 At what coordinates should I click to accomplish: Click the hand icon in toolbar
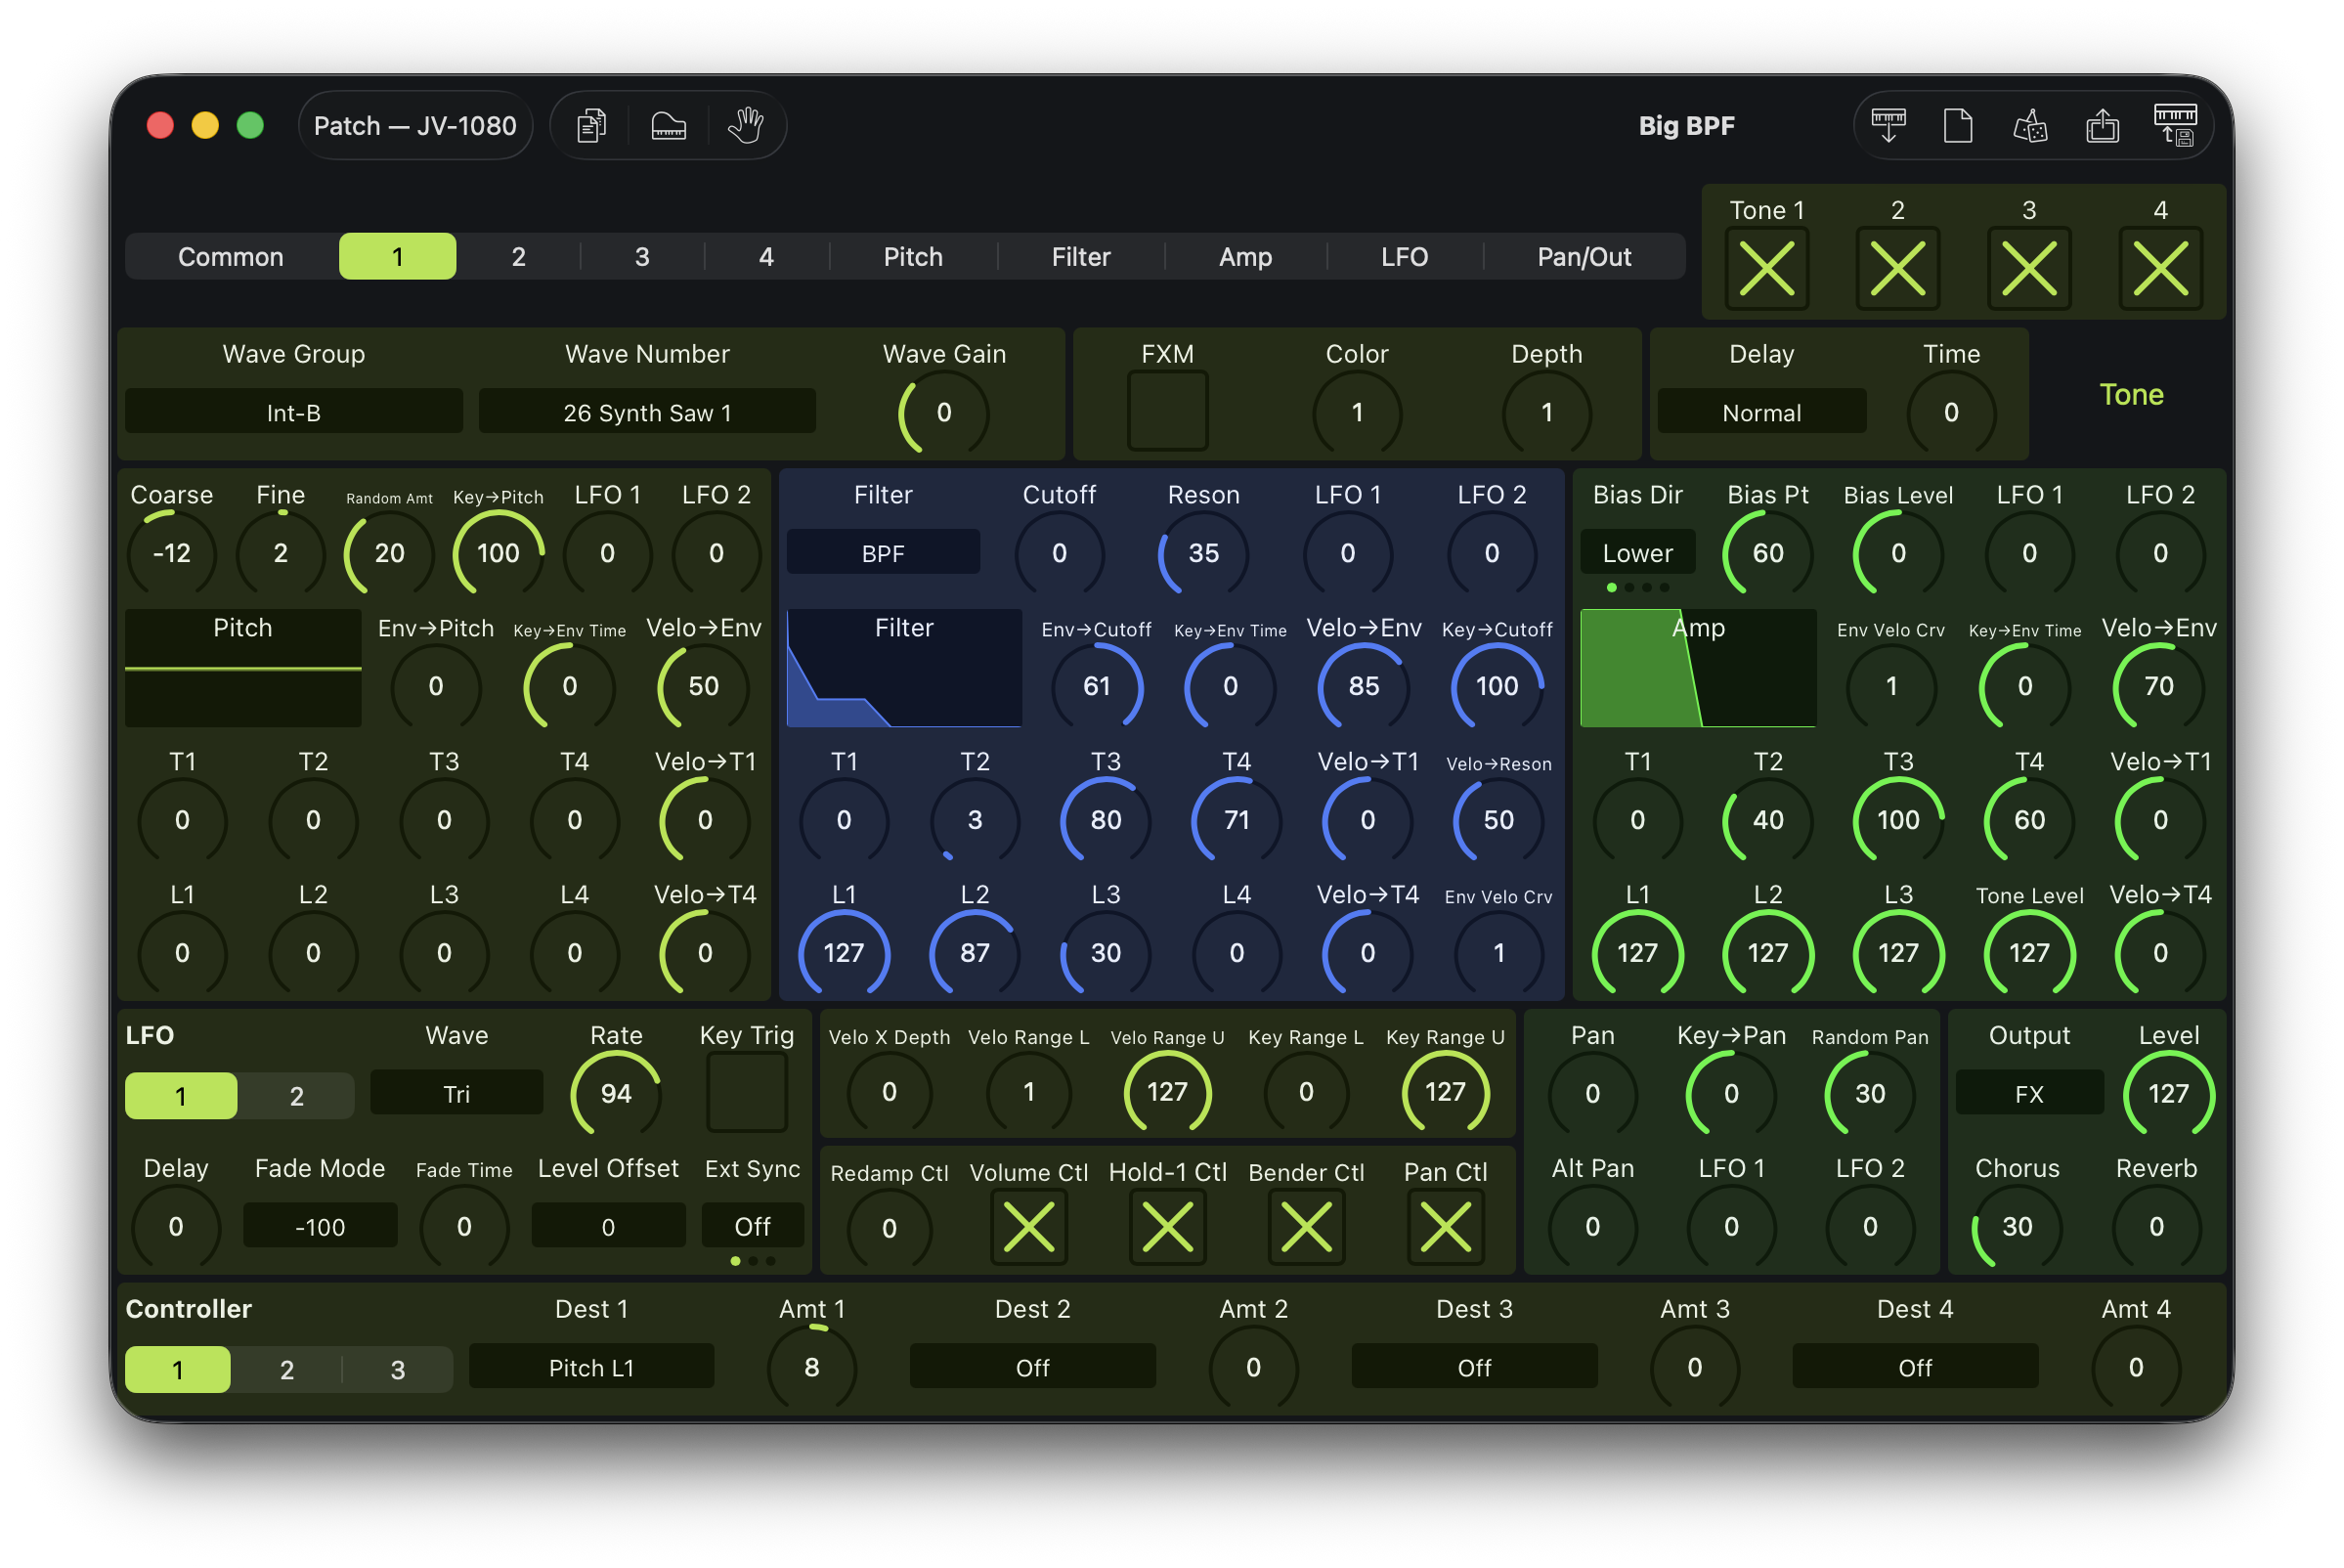[746, 126]
